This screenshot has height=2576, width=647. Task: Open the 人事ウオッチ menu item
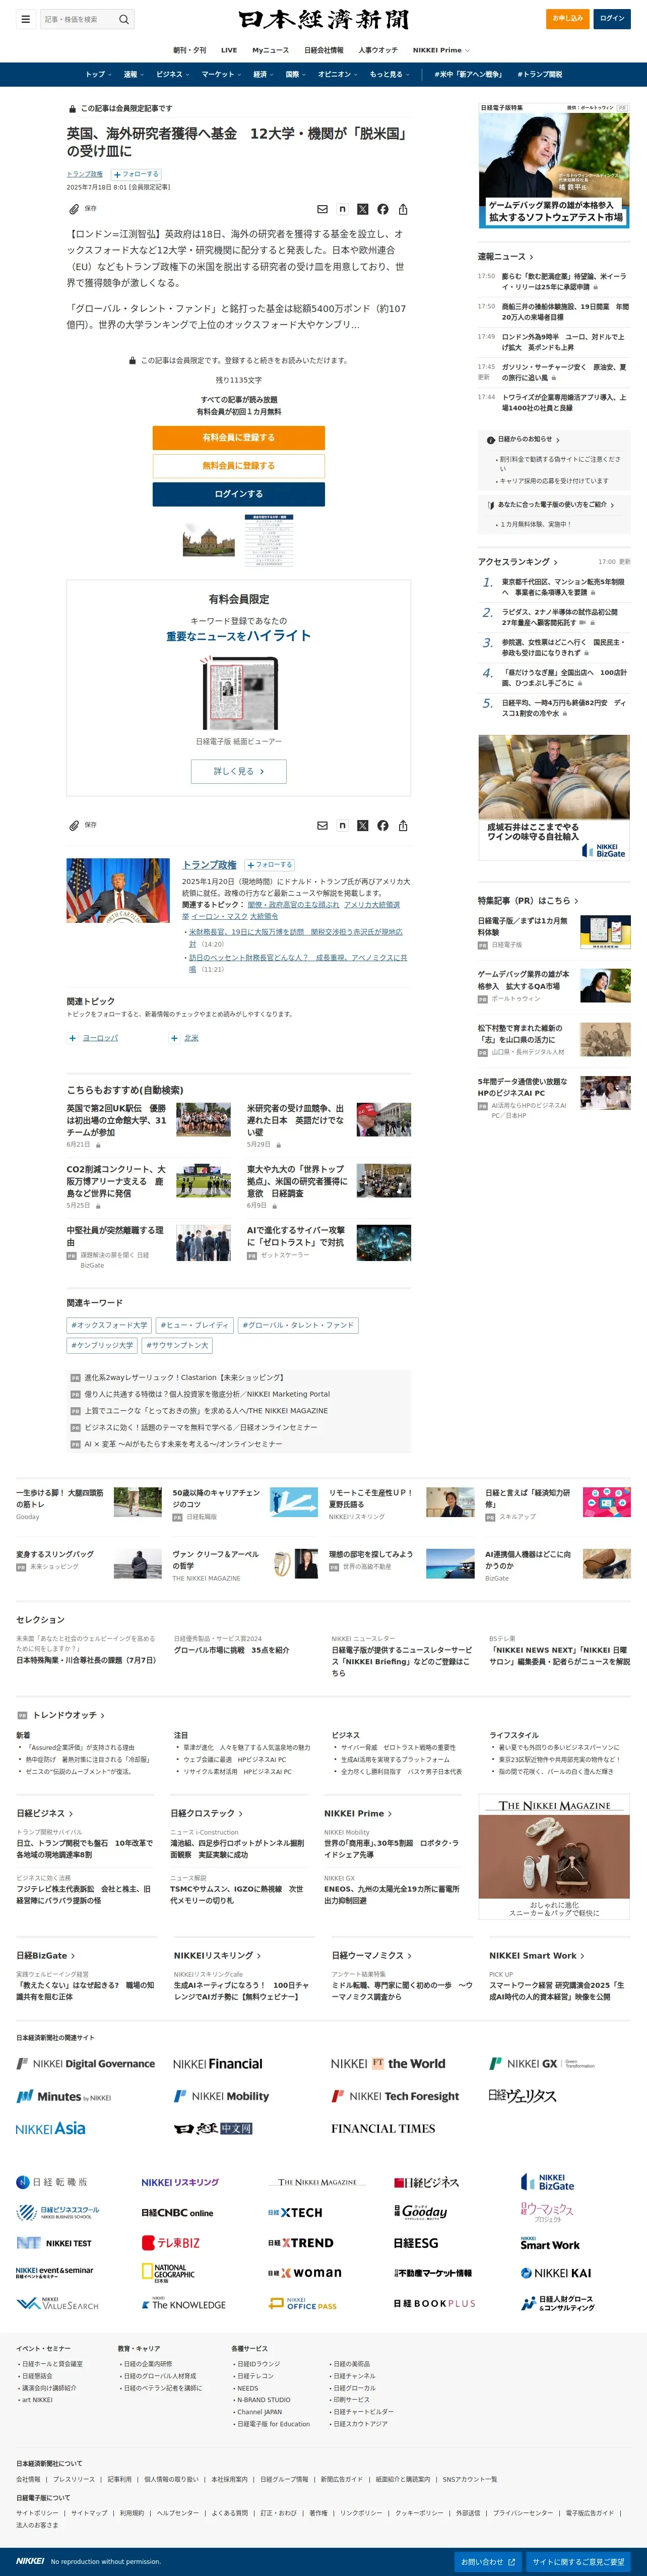[378, 50]
